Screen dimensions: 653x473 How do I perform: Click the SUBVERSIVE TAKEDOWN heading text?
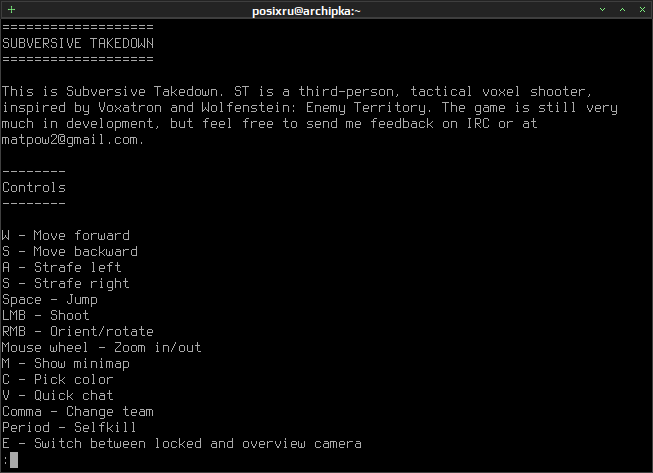coord(78,43)
